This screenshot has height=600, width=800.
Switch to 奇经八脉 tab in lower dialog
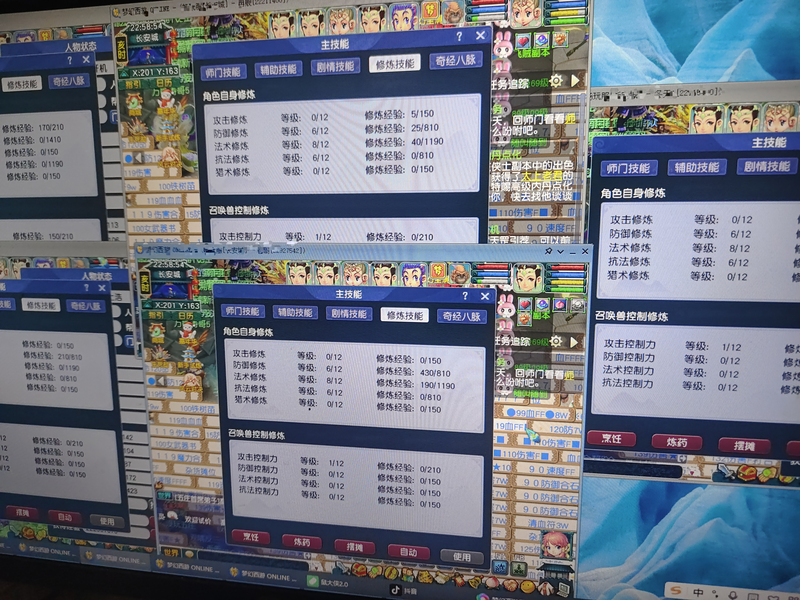(461, 316)
